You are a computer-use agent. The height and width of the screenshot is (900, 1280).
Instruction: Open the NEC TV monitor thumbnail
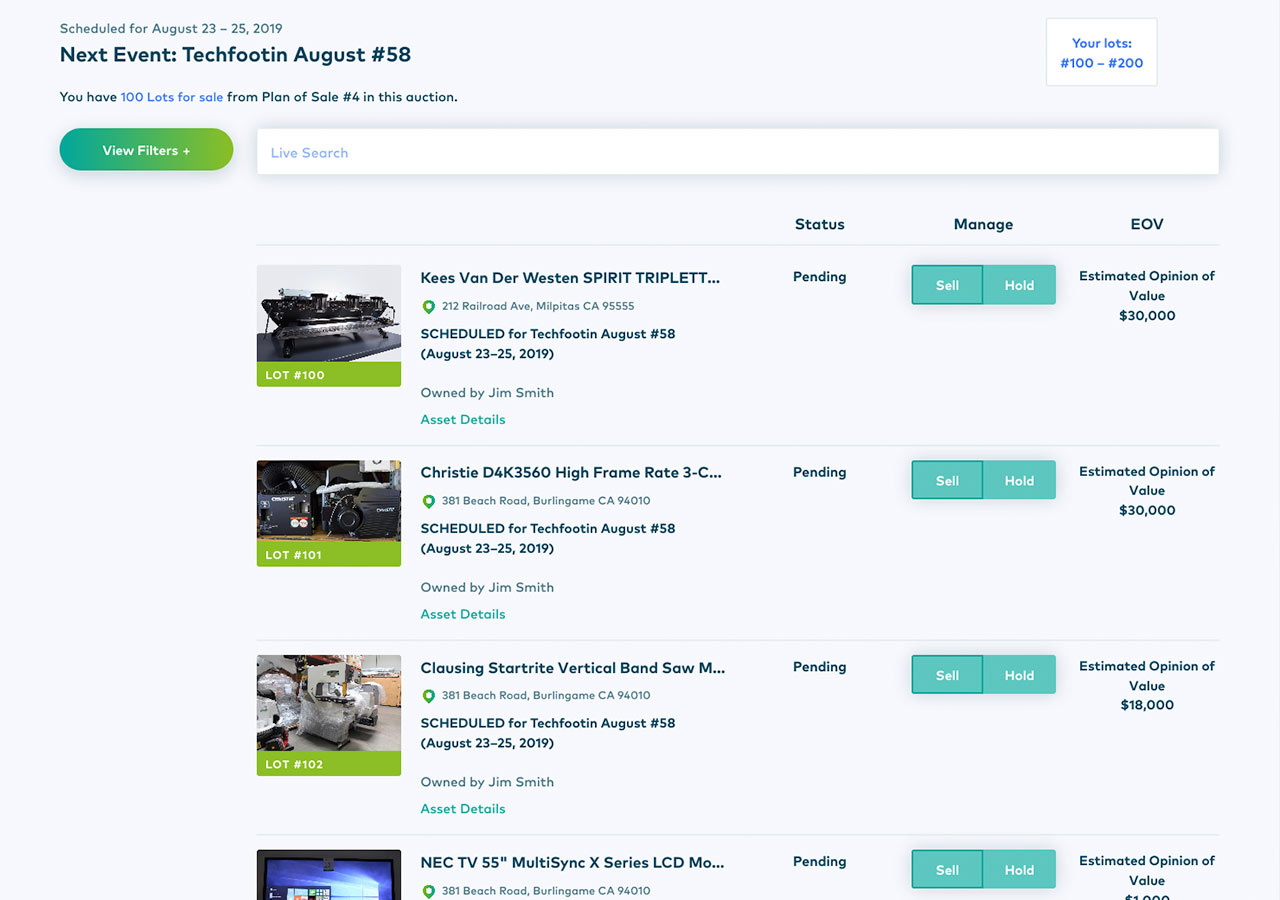329,875
